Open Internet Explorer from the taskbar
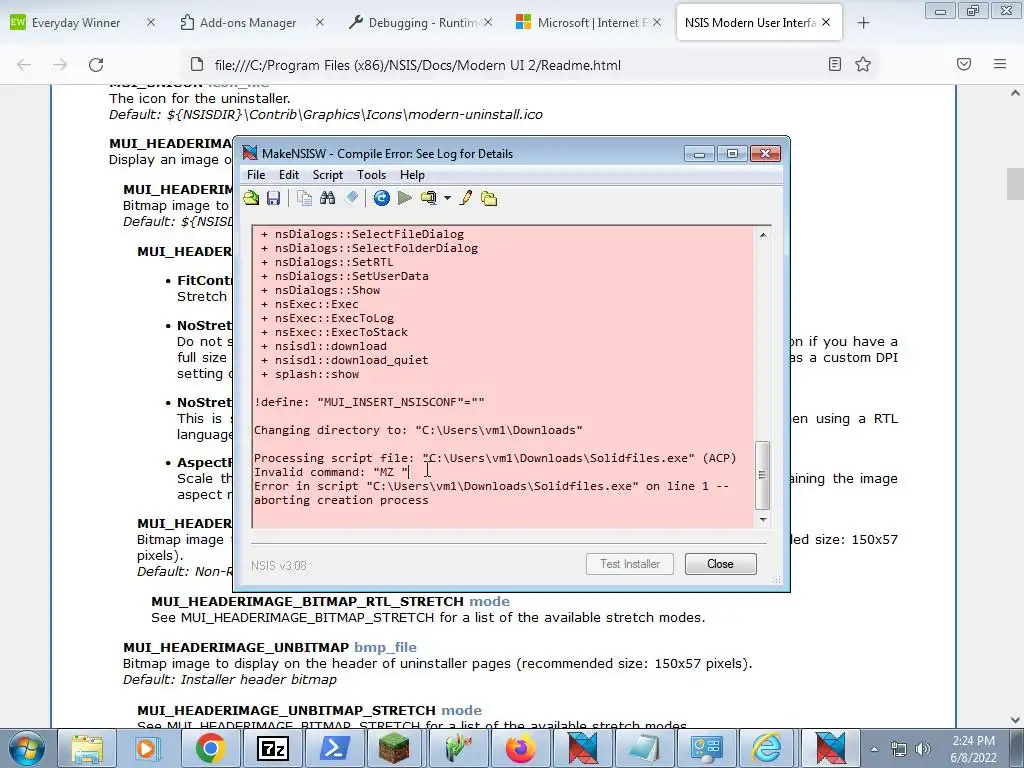Viewport: 1024px width, 768px height. [768, 748]
